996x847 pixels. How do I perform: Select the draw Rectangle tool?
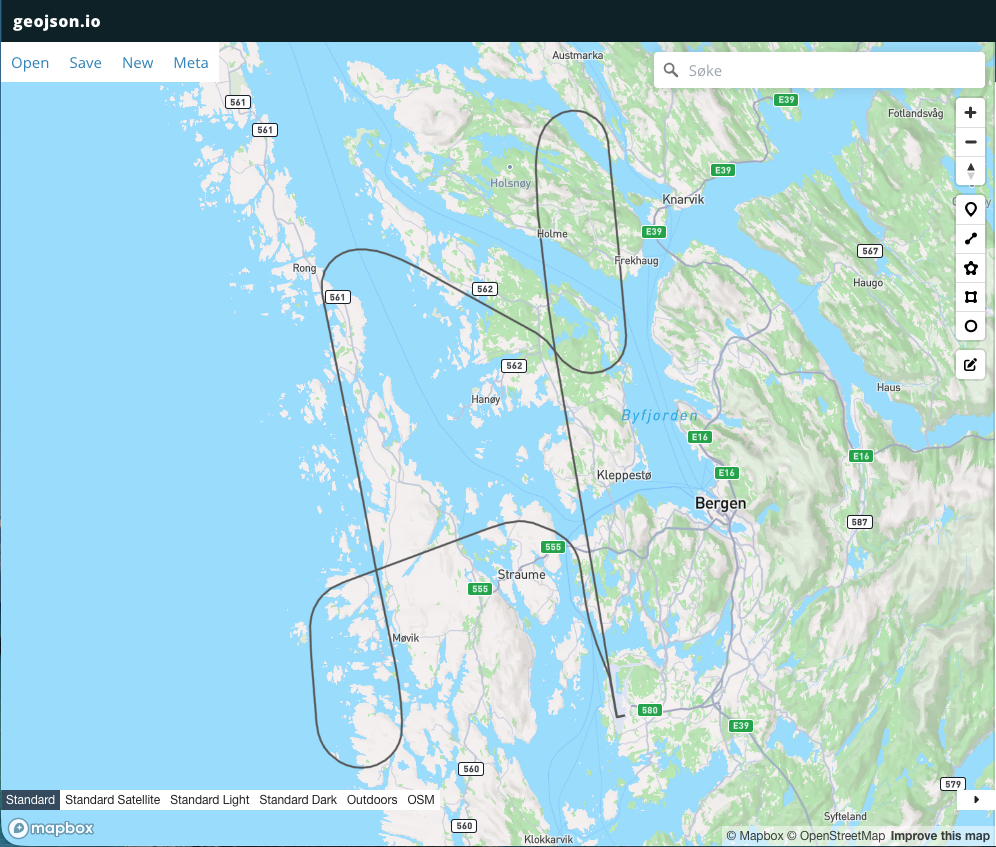click(970, 297)
